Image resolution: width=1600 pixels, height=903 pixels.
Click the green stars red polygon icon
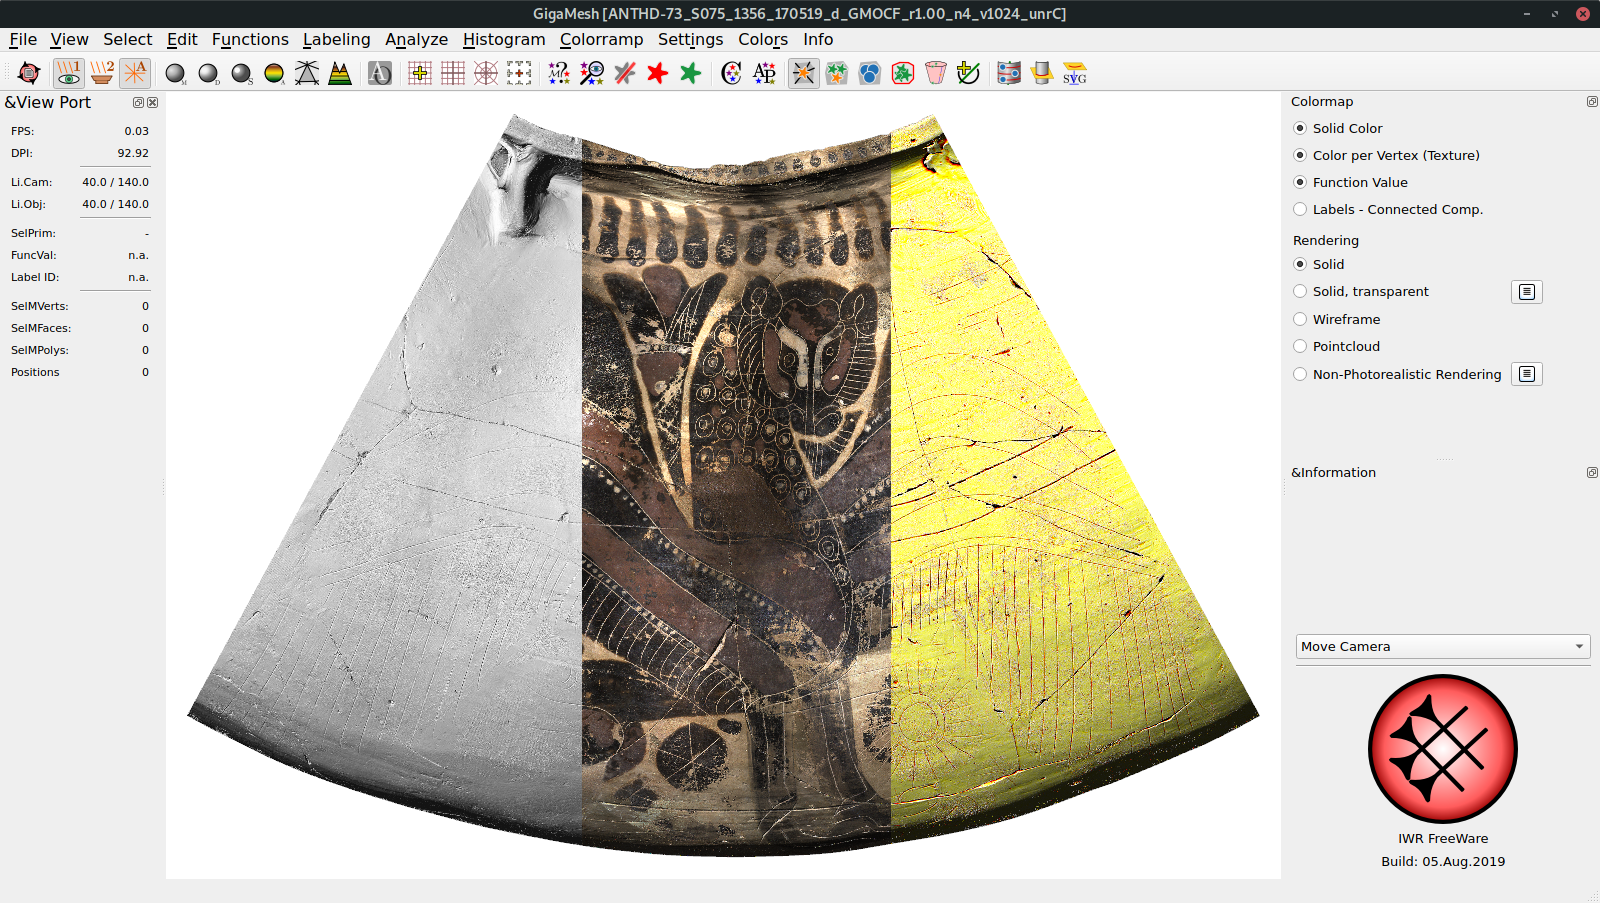pyautogui.click(x=903, y=73)
